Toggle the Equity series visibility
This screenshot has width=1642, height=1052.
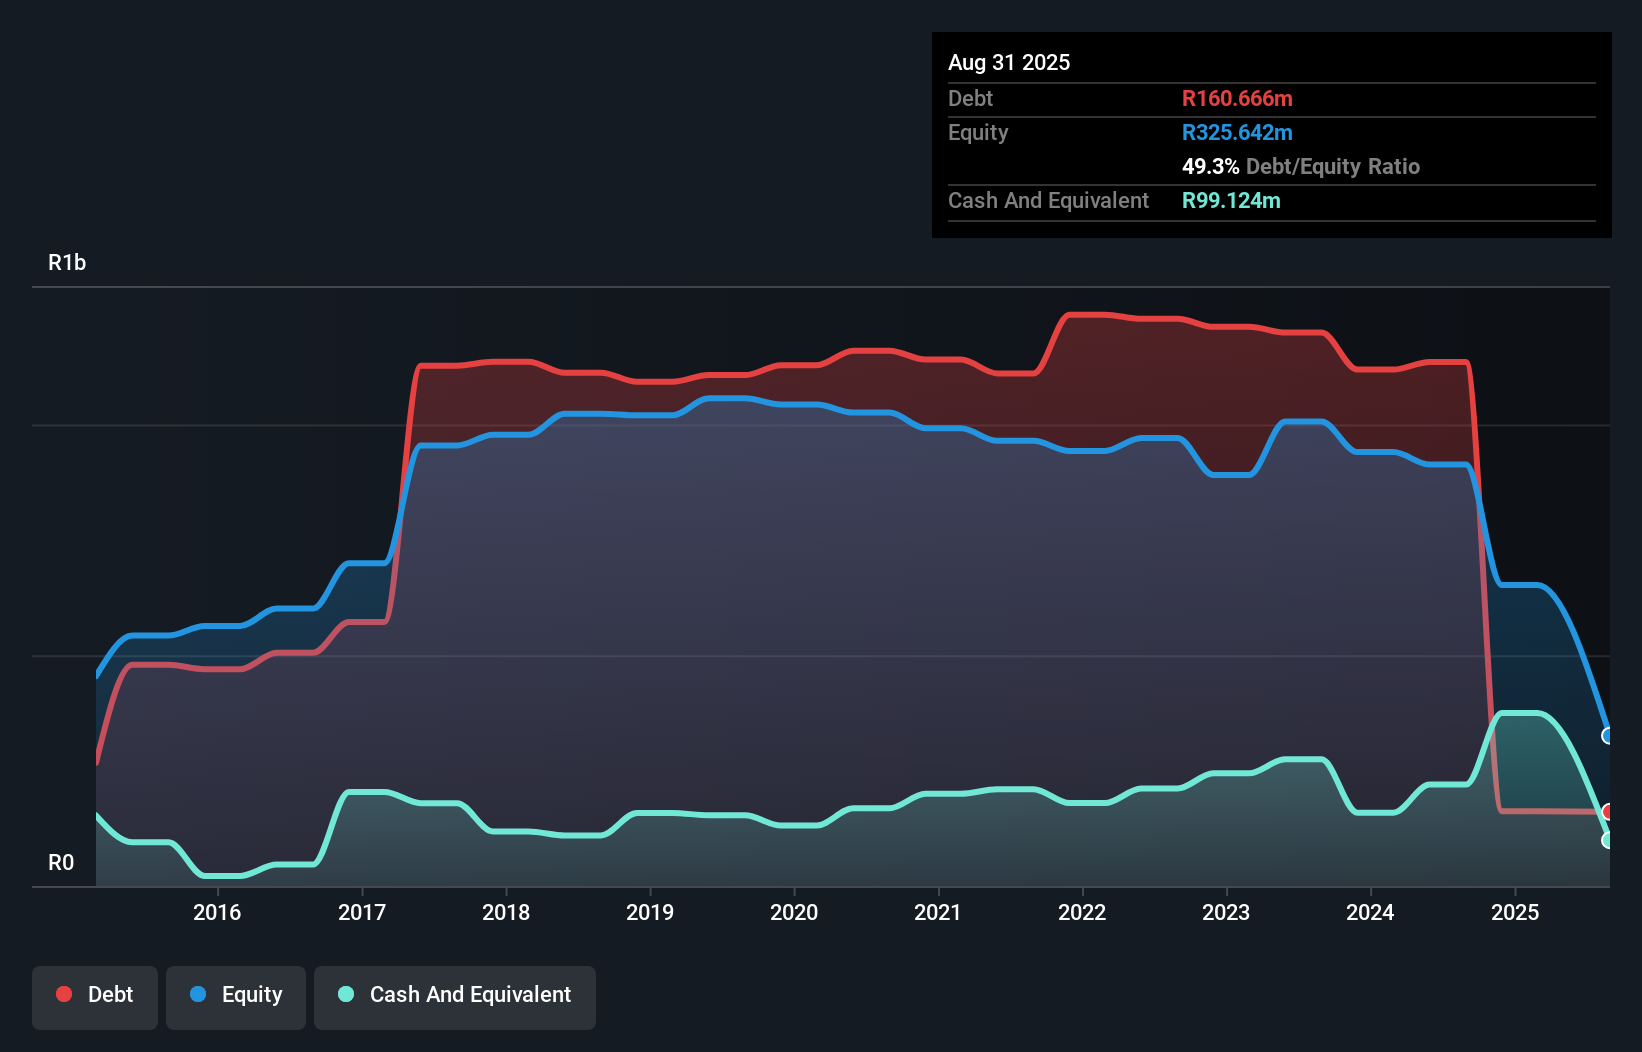[x=235, y=995]
